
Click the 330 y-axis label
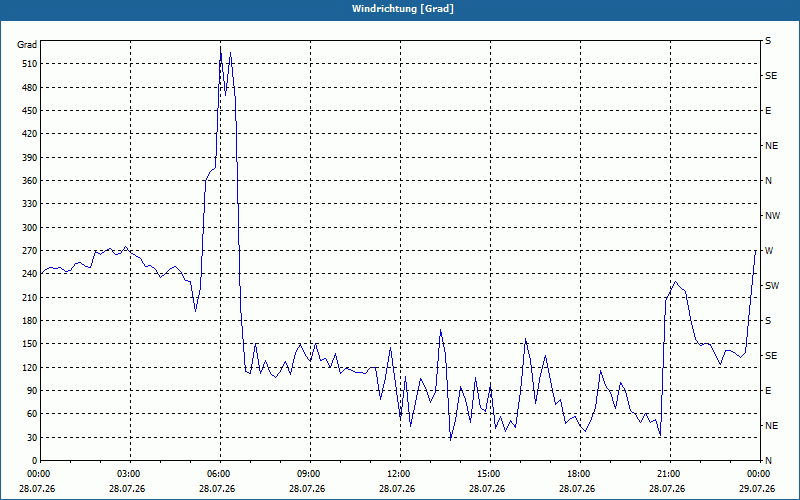tap(30, 204)
